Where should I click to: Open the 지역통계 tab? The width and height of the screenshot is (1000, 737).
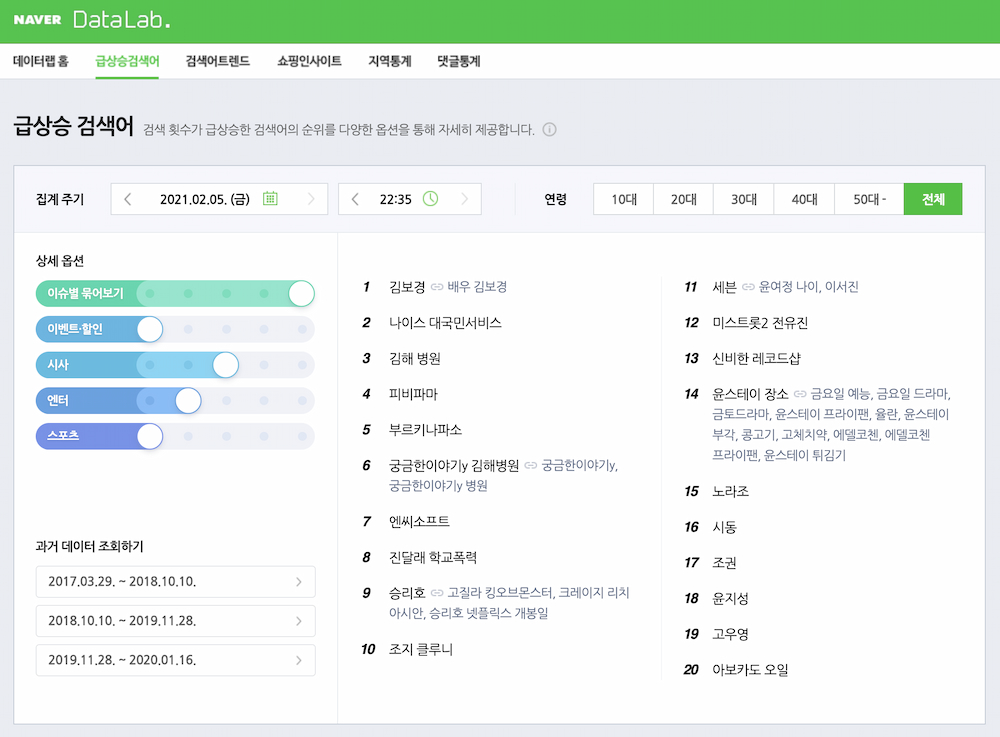click(x=390, y=61)
